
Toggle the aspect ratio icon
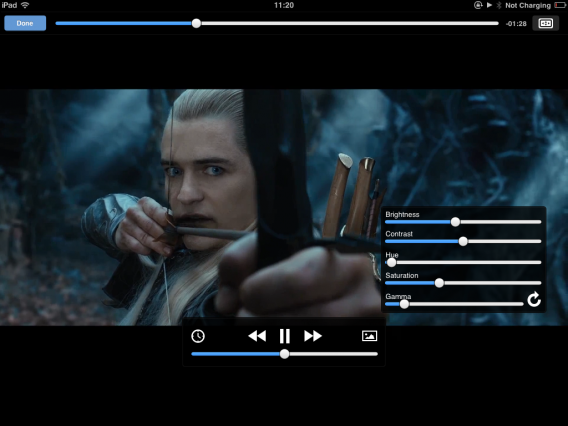pos(545,24)
